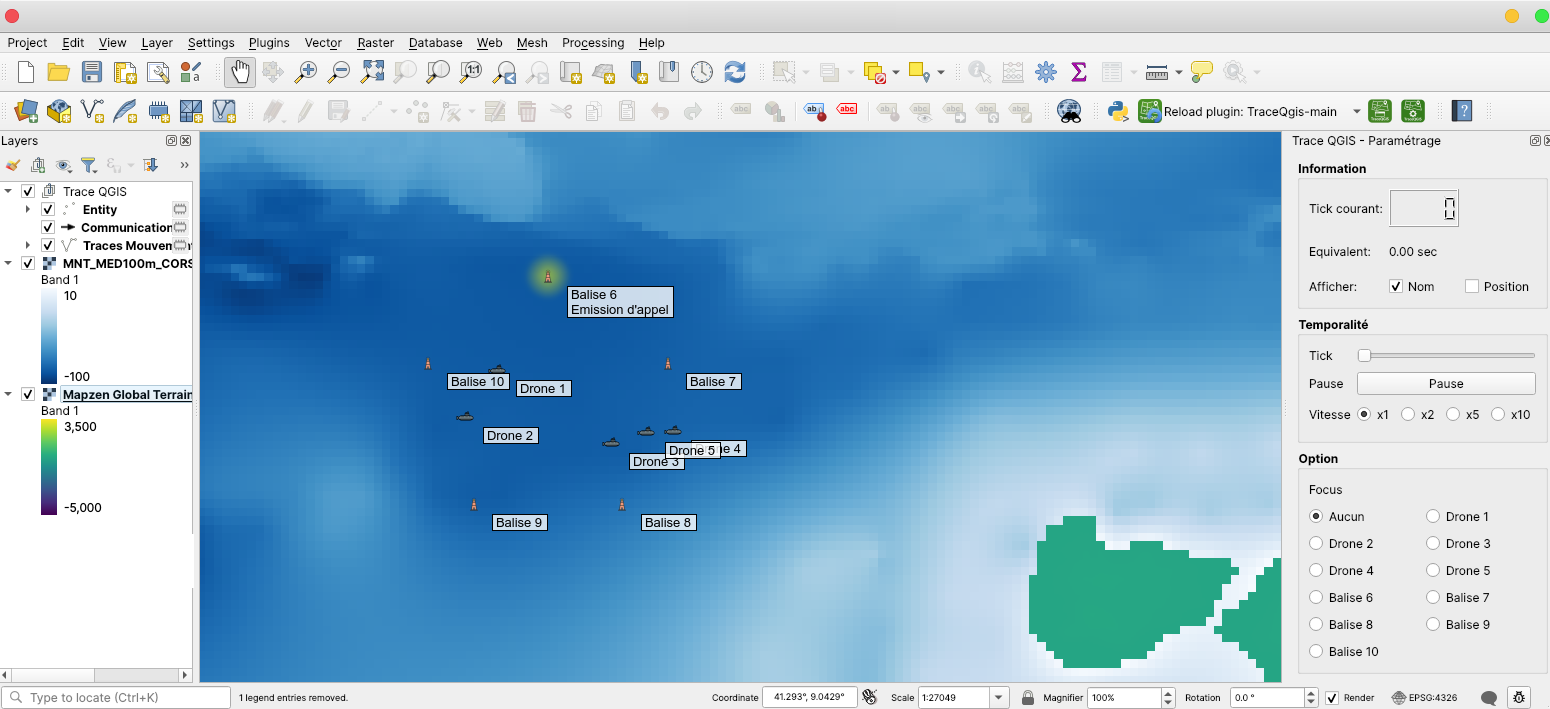Open the Processing Toolbox gear icon
This screenshot has height=709, width=1550.
click(1046, 72)
